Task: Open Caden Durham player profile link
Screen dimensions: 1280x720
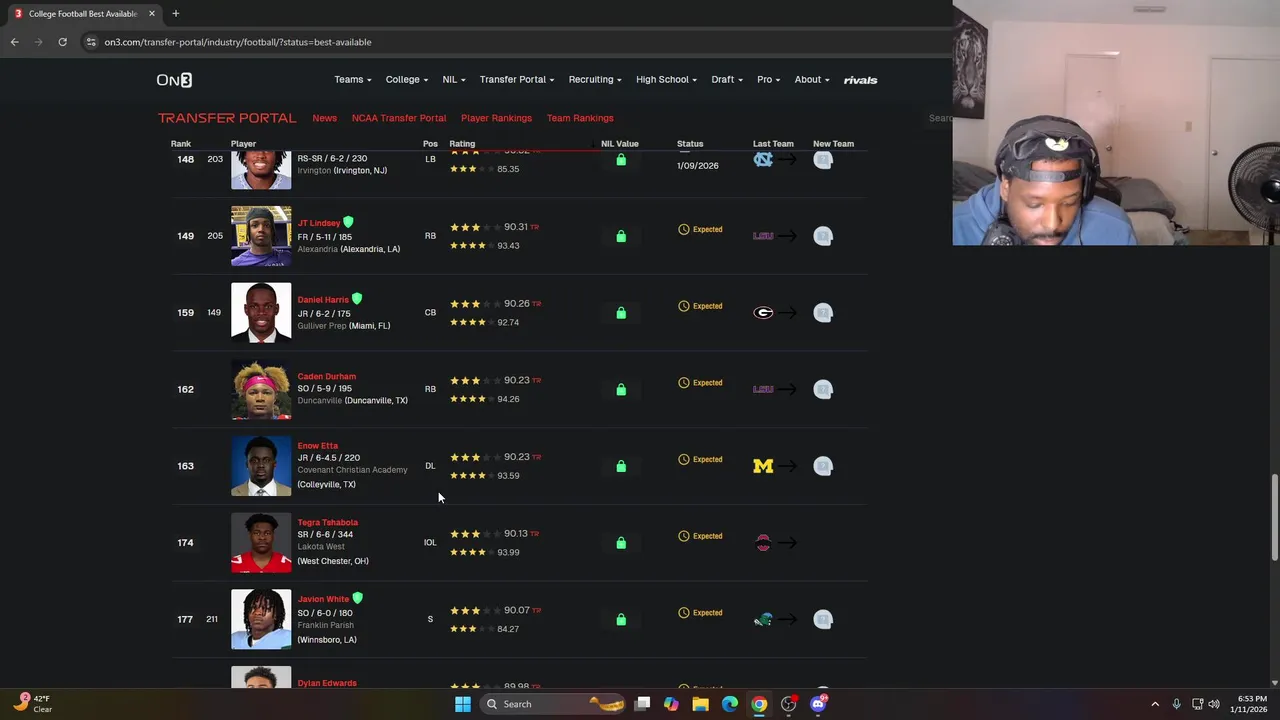Action: coord(326,376)
